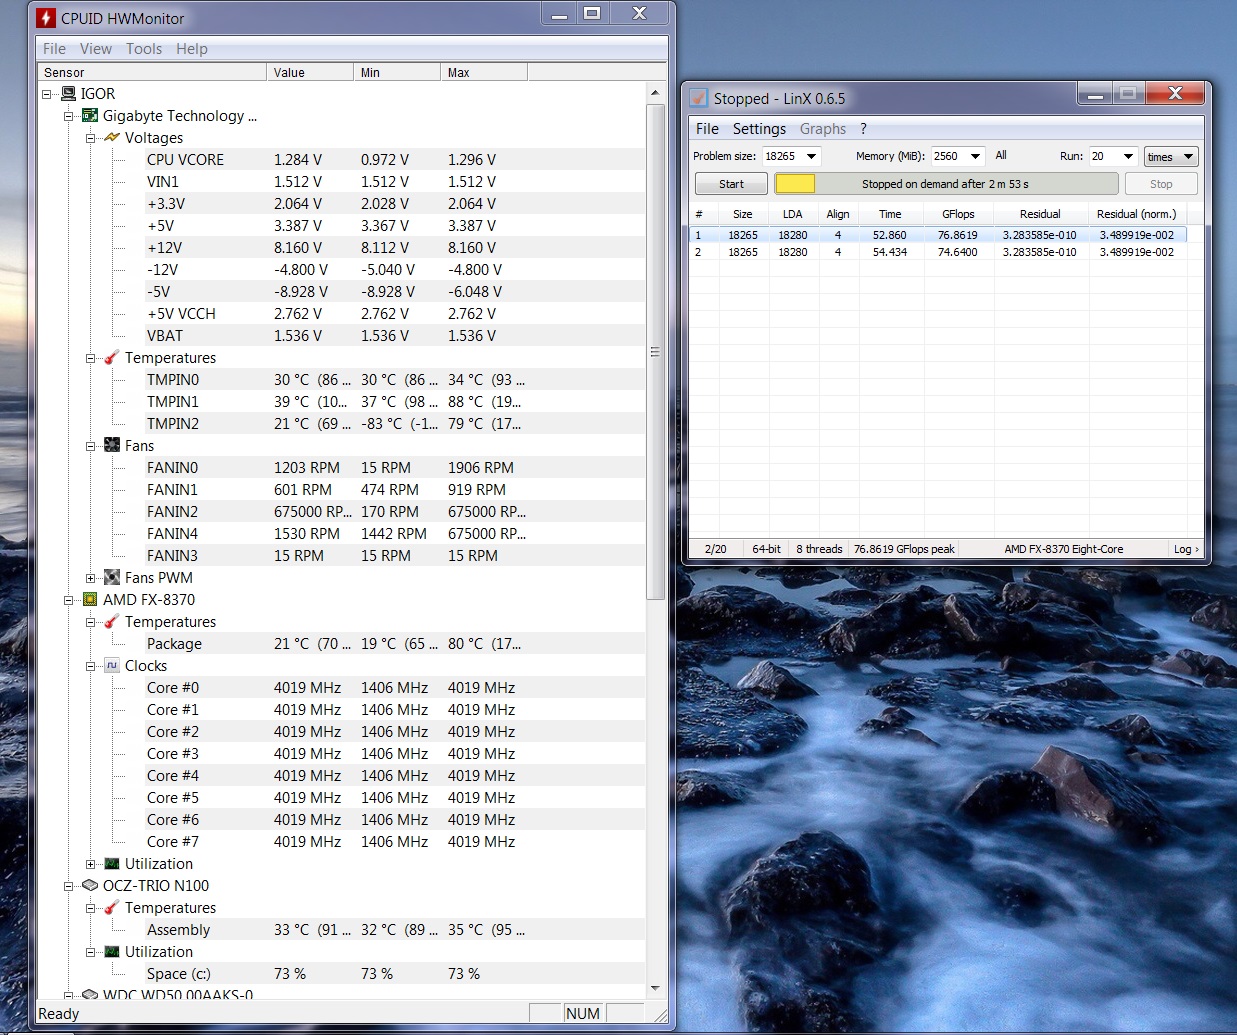
Task: Click the AMD FX-8370 processor icon
Action: 90,600
